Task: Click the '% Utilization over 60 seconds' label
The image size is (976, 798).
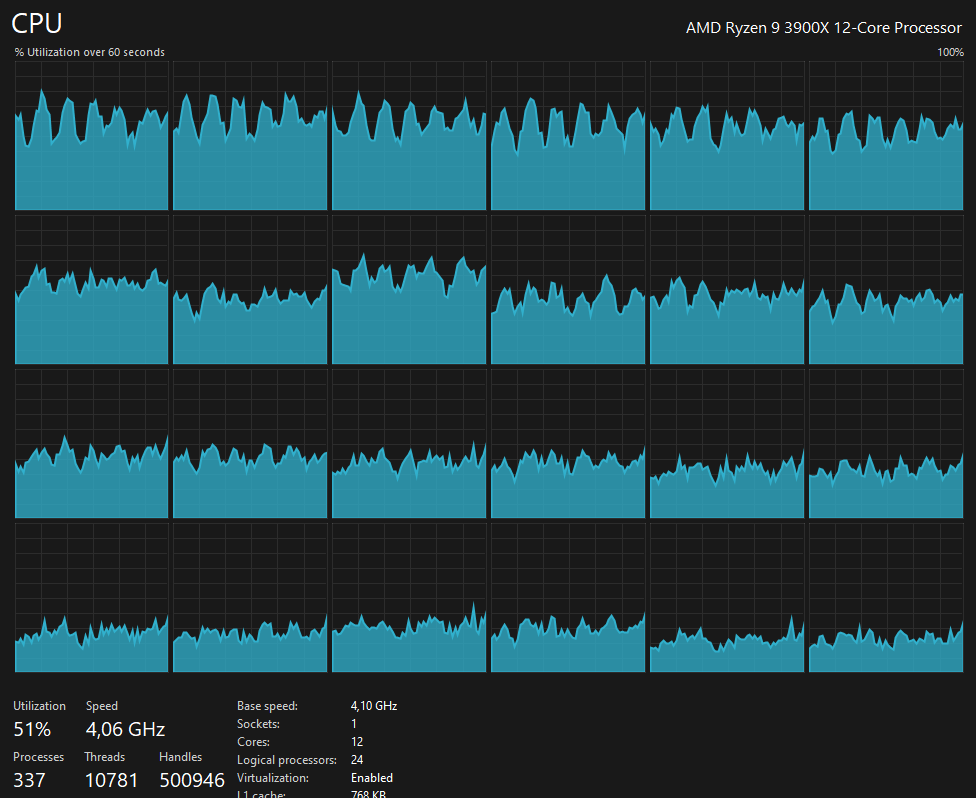Action: (x=90, y=52)
